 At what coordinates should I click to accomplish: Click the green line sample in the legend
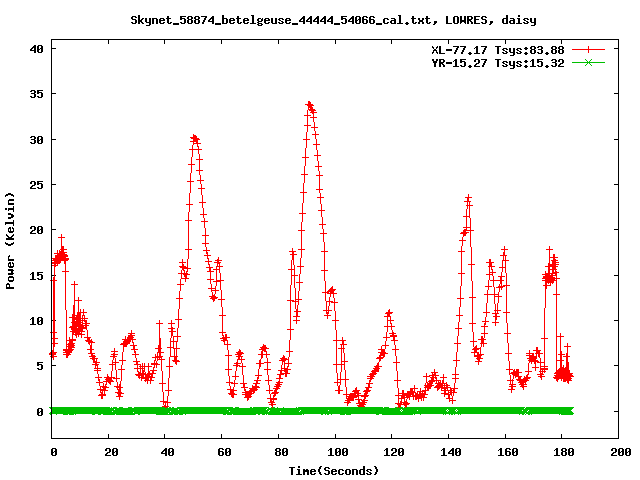(x=588, y=62)
